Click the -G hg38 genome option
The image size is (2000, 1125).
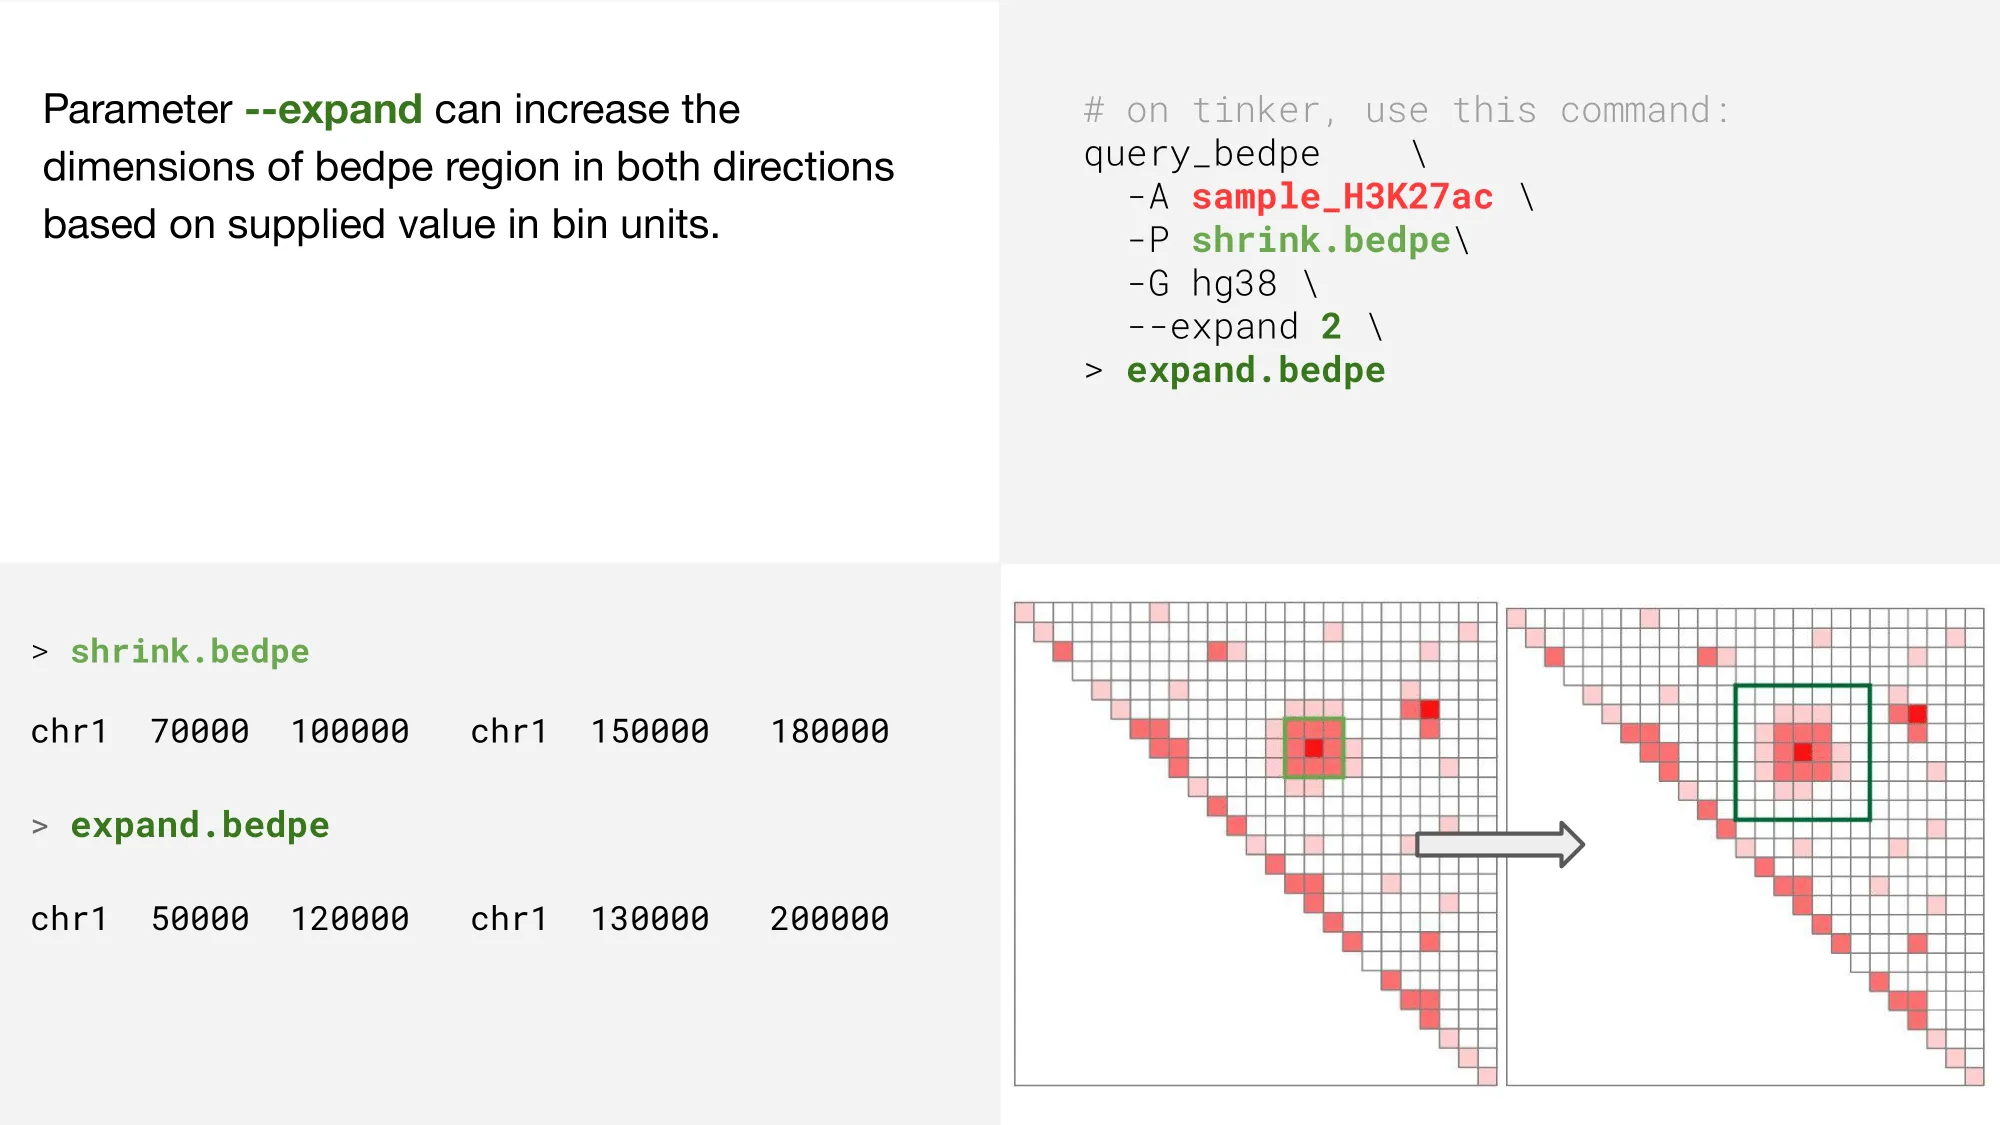(x=1202, y=284)
